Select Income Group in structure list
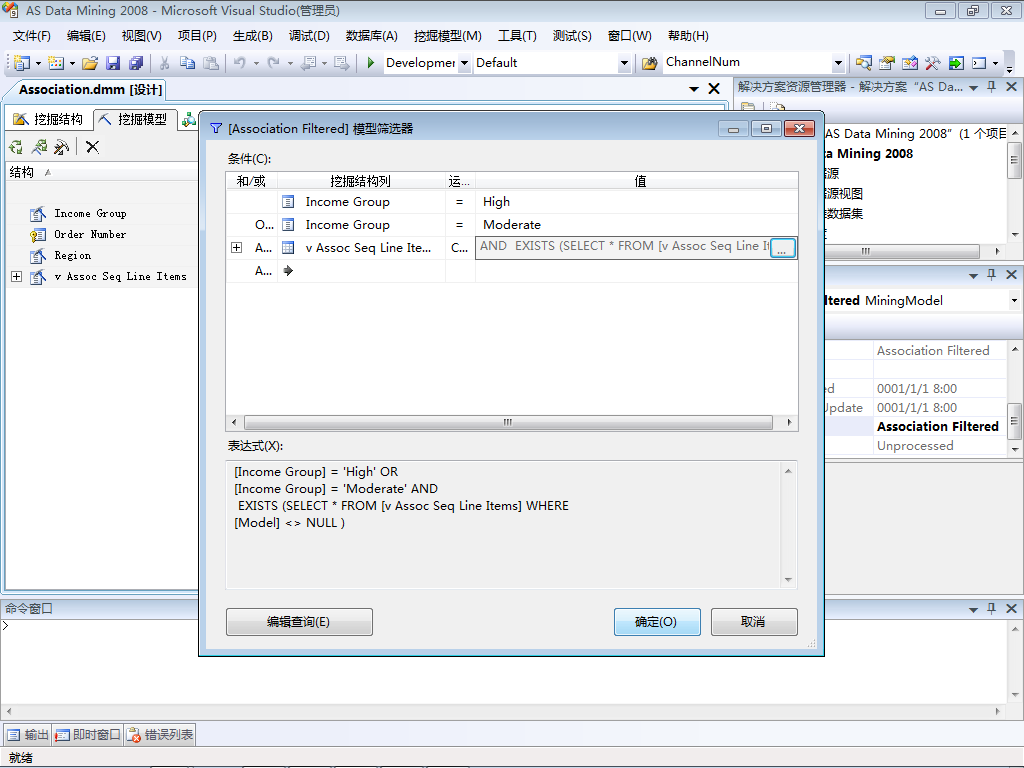 pyautogui.click(x=90, y=214)
